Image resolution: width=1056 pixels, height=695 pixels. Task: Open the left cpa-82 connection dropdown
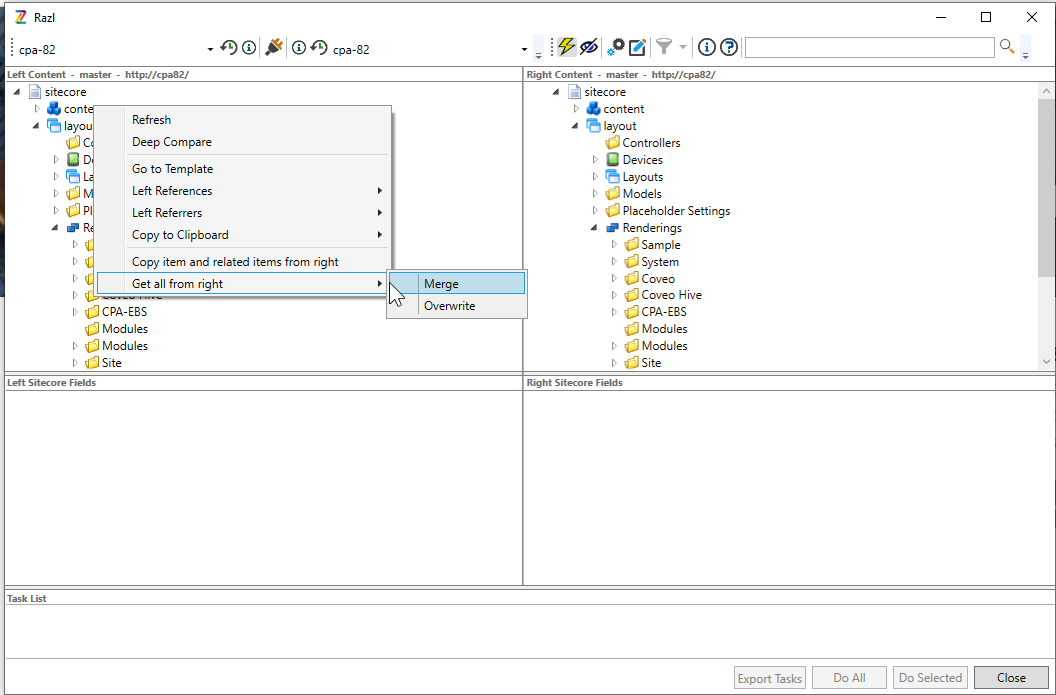click(x=210, y=49)
